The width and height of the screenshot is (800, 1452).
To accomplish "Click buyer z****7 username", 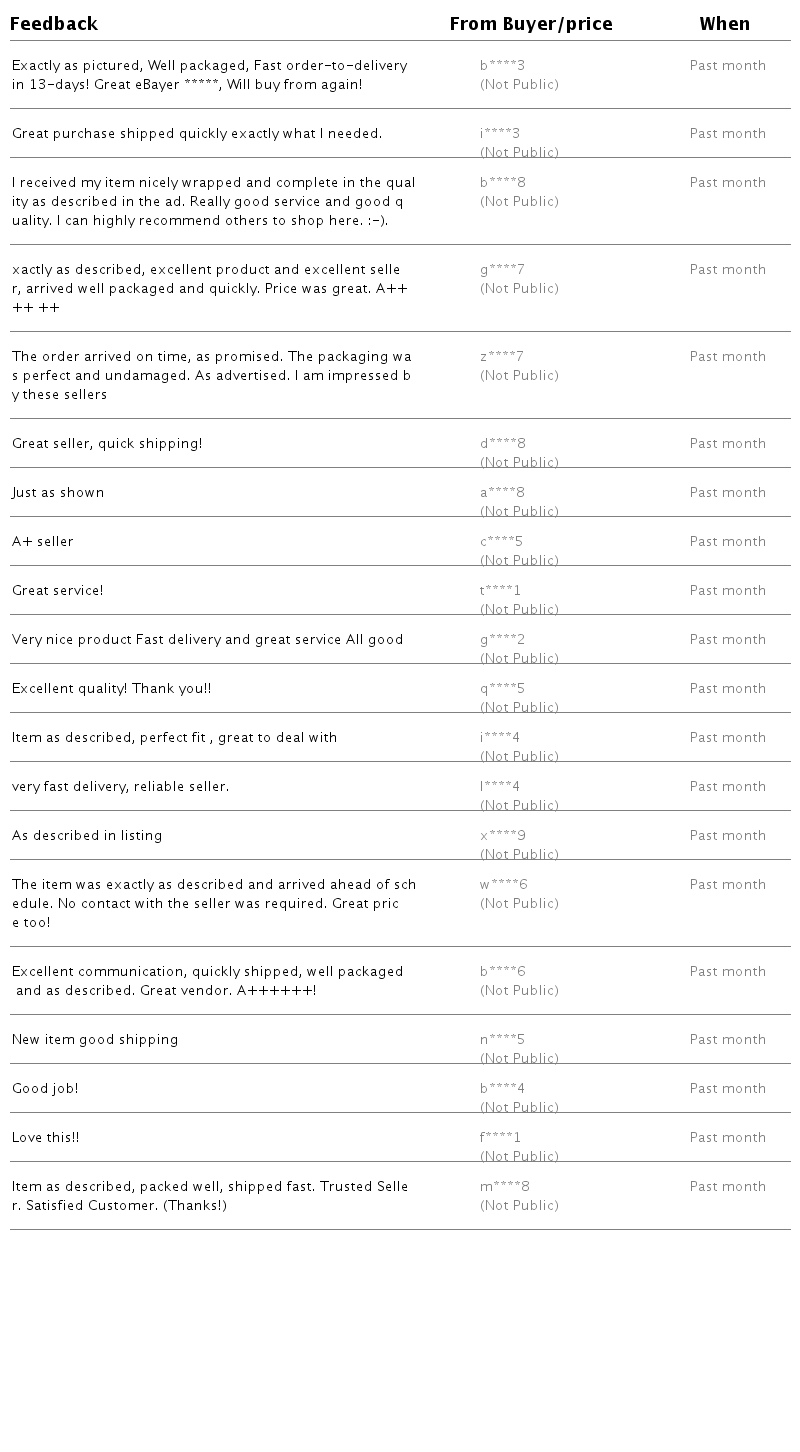I will (x=502, y=357).
